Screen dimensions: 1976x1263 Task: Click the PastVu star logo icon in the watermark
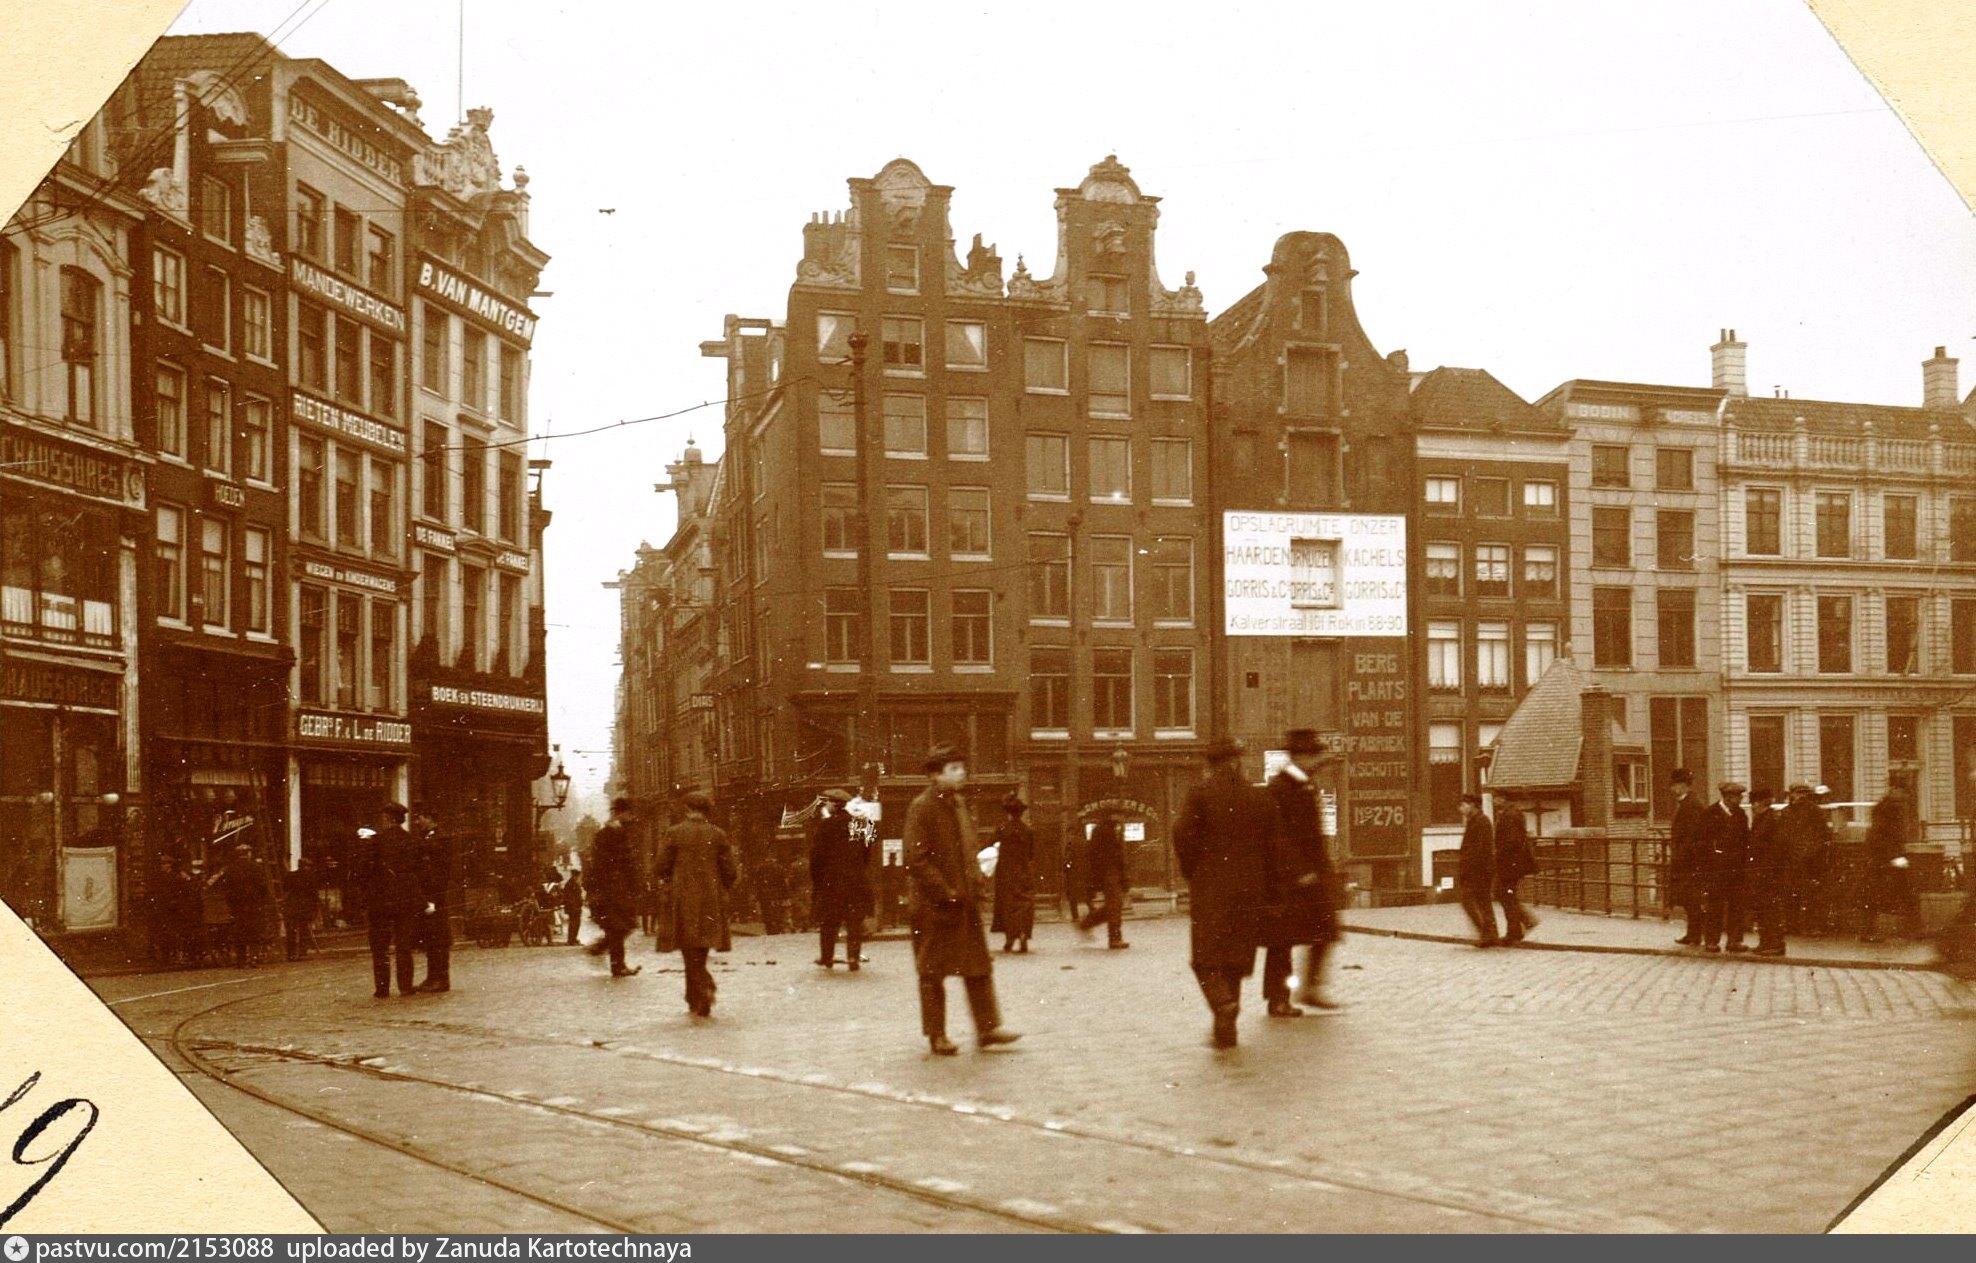[17, 1249]
